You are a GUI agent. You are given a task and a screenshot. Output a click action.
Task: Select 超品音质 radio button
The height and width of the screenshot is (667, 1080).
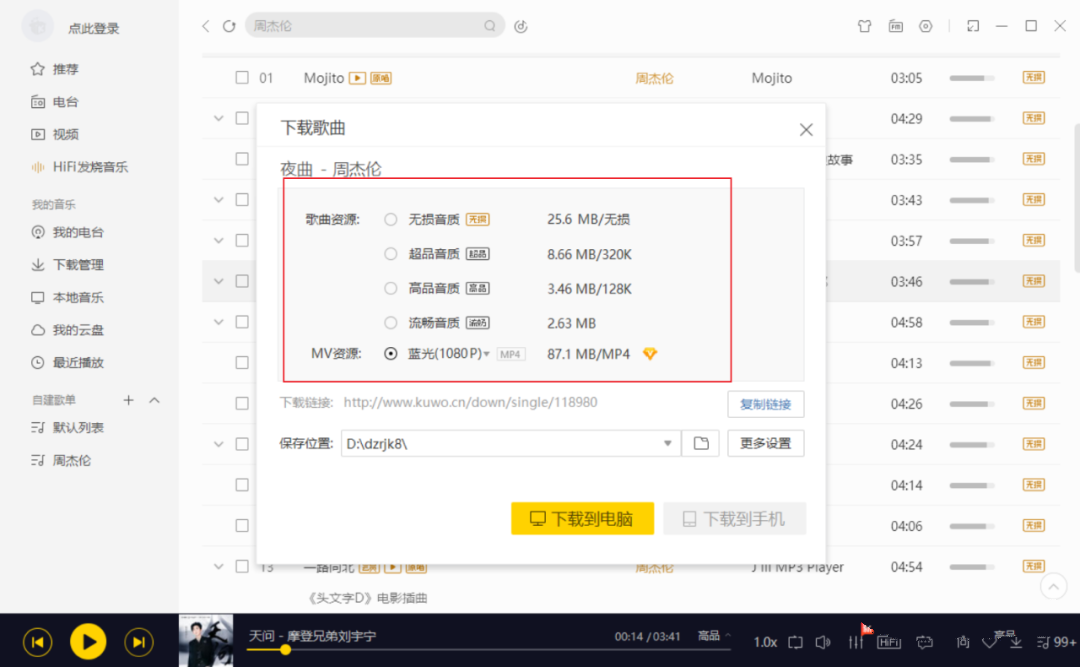coord(391,254)
